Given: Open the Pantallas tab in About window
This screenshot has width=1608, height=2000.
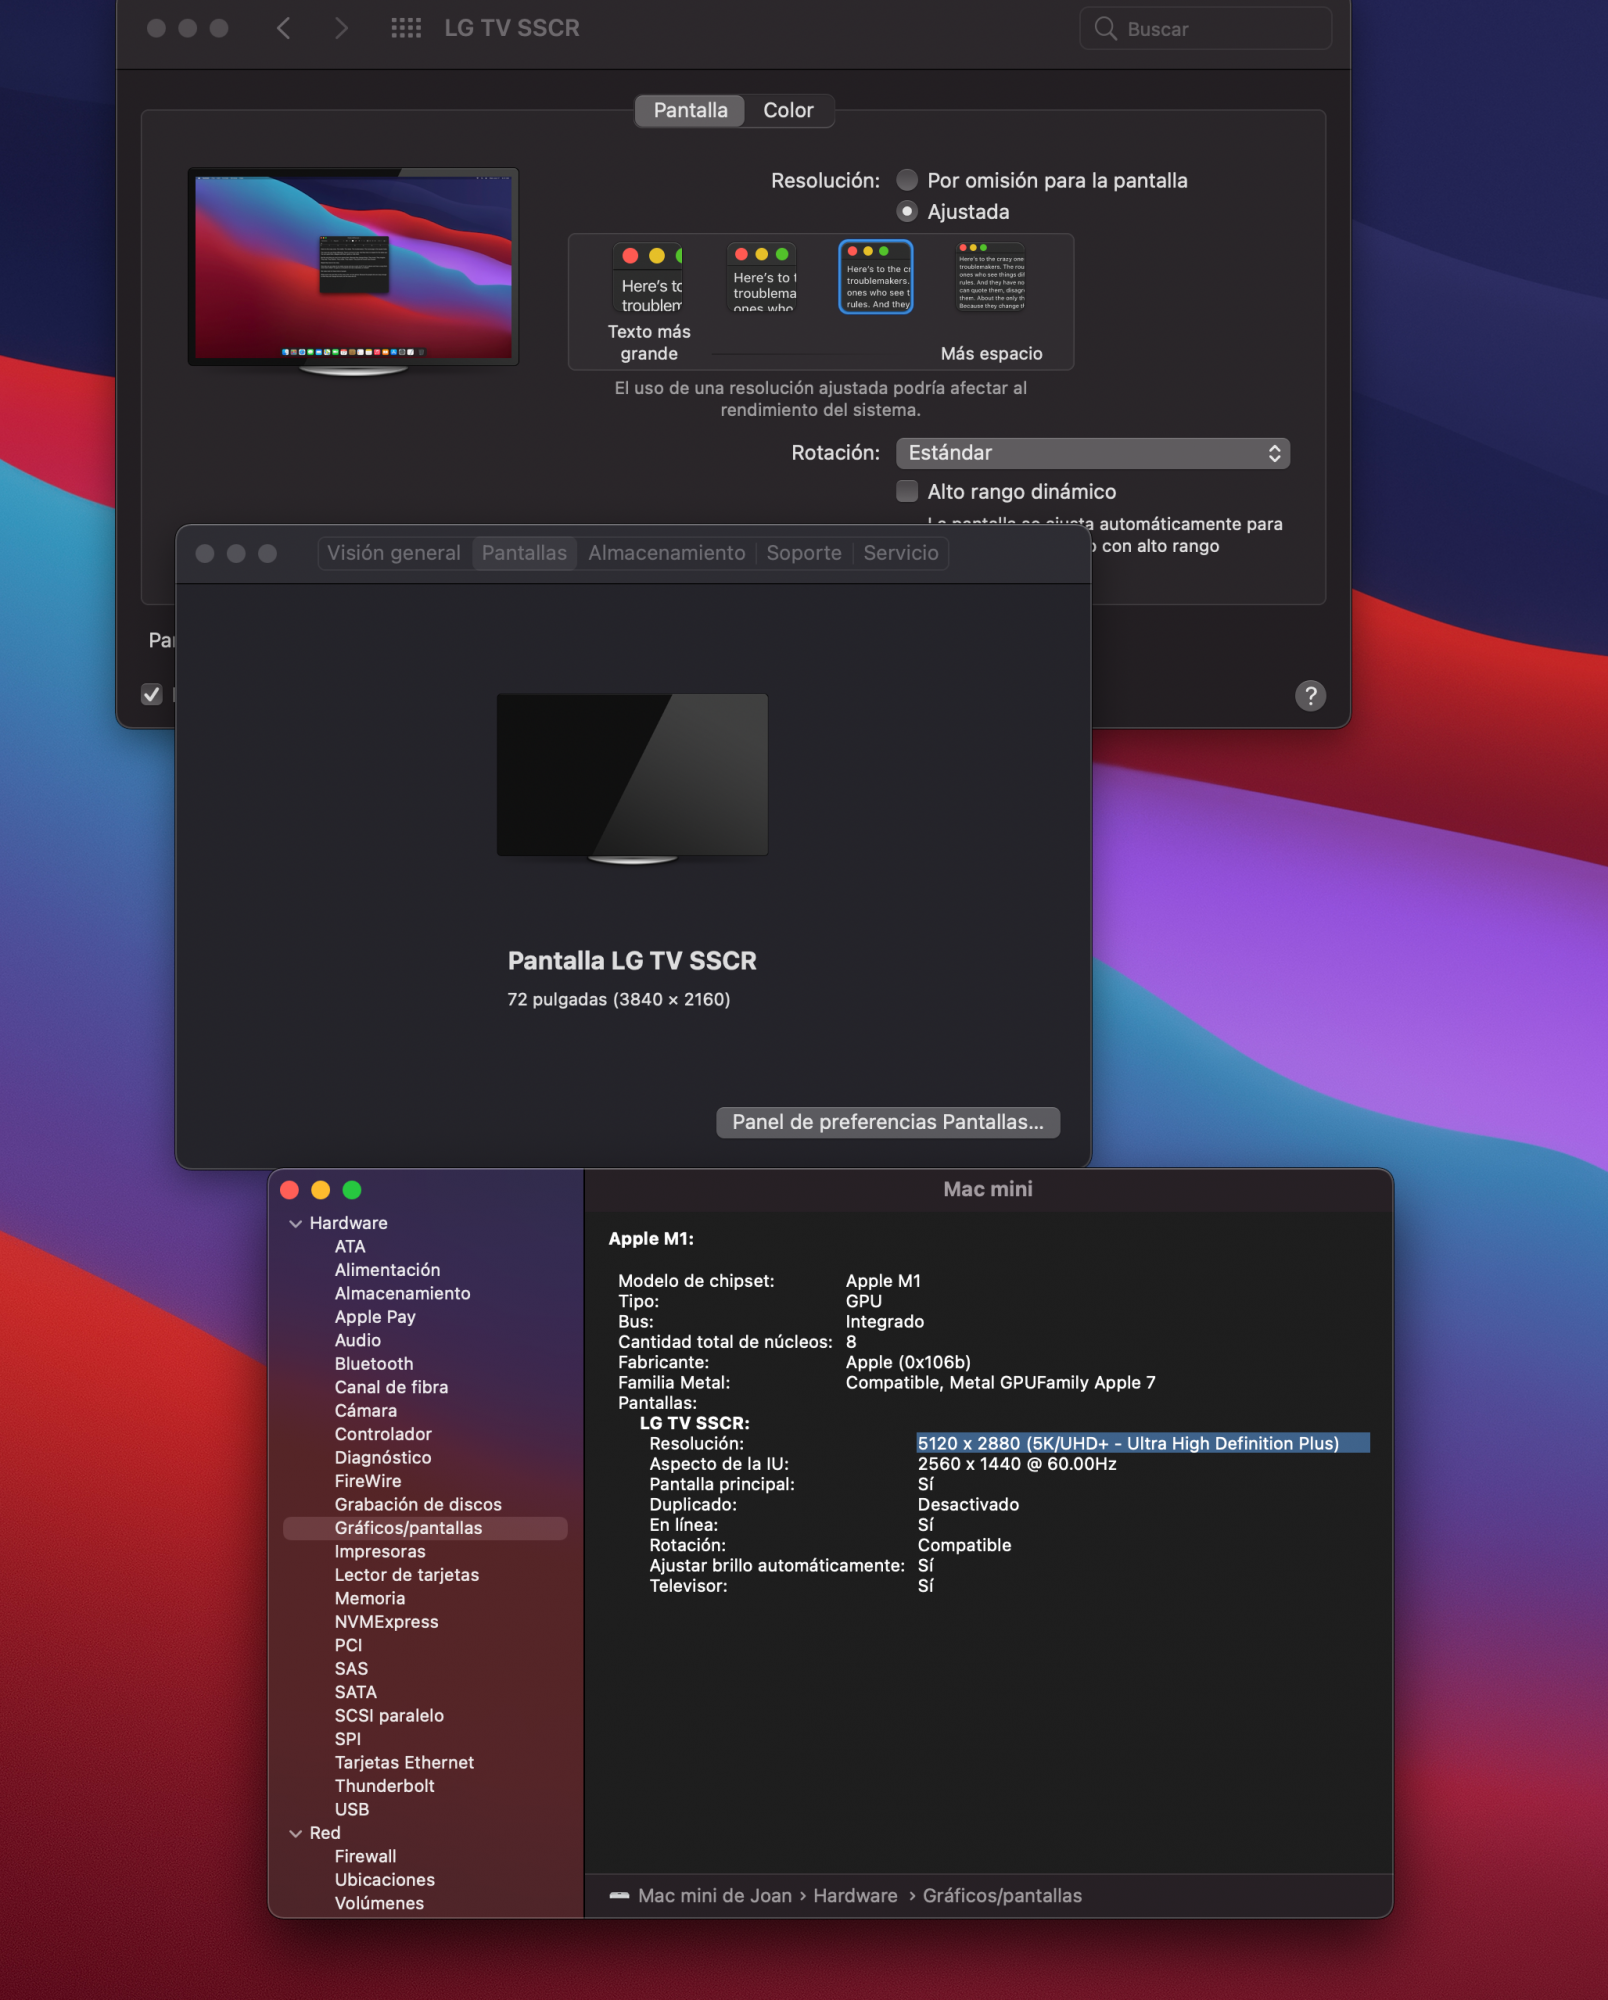Looking at the screenshot, I should [524, 553].
